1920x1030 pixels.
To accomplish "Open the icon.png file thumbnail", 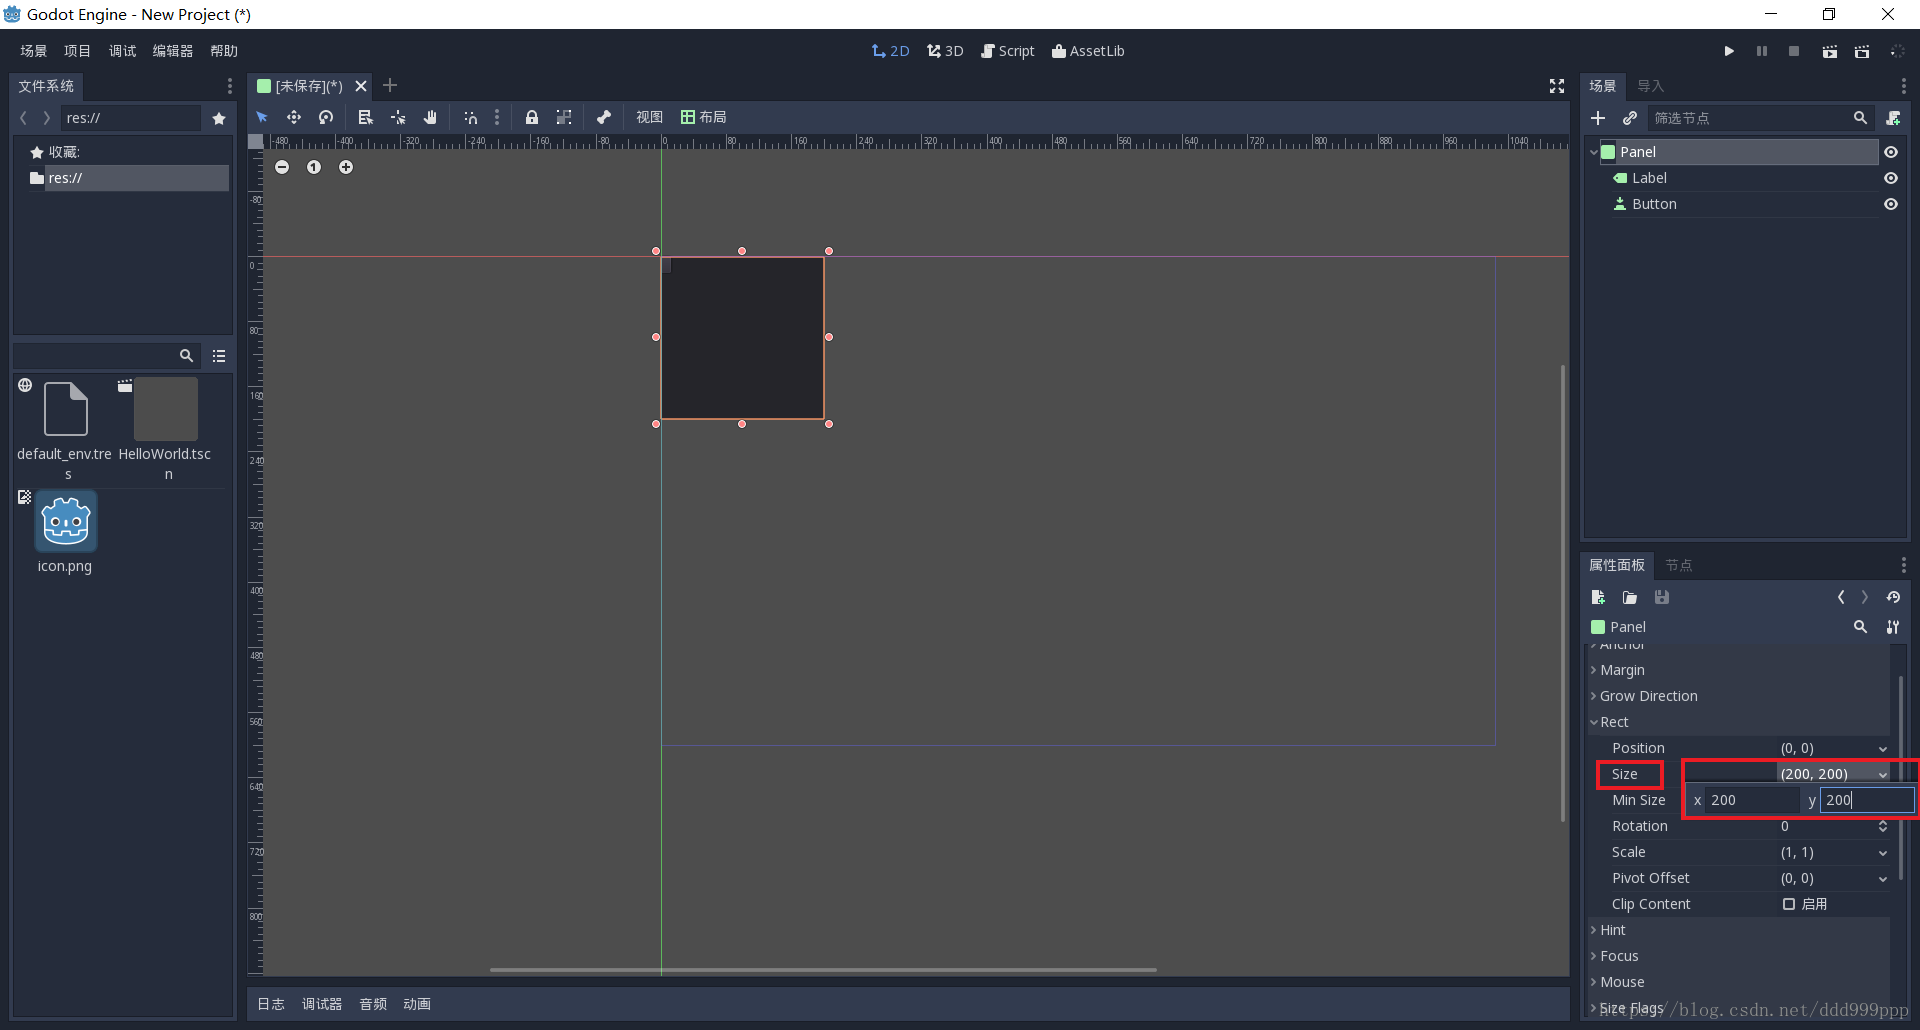I will (66, 521).
